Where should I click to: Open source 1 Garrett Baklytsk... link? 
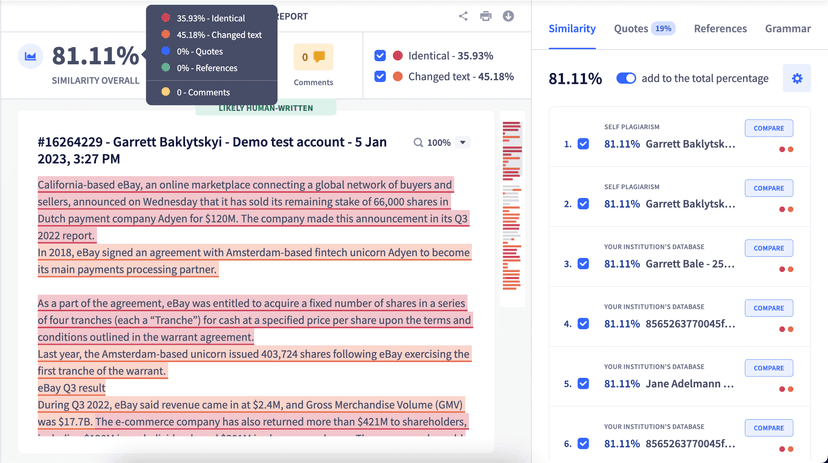690,144
